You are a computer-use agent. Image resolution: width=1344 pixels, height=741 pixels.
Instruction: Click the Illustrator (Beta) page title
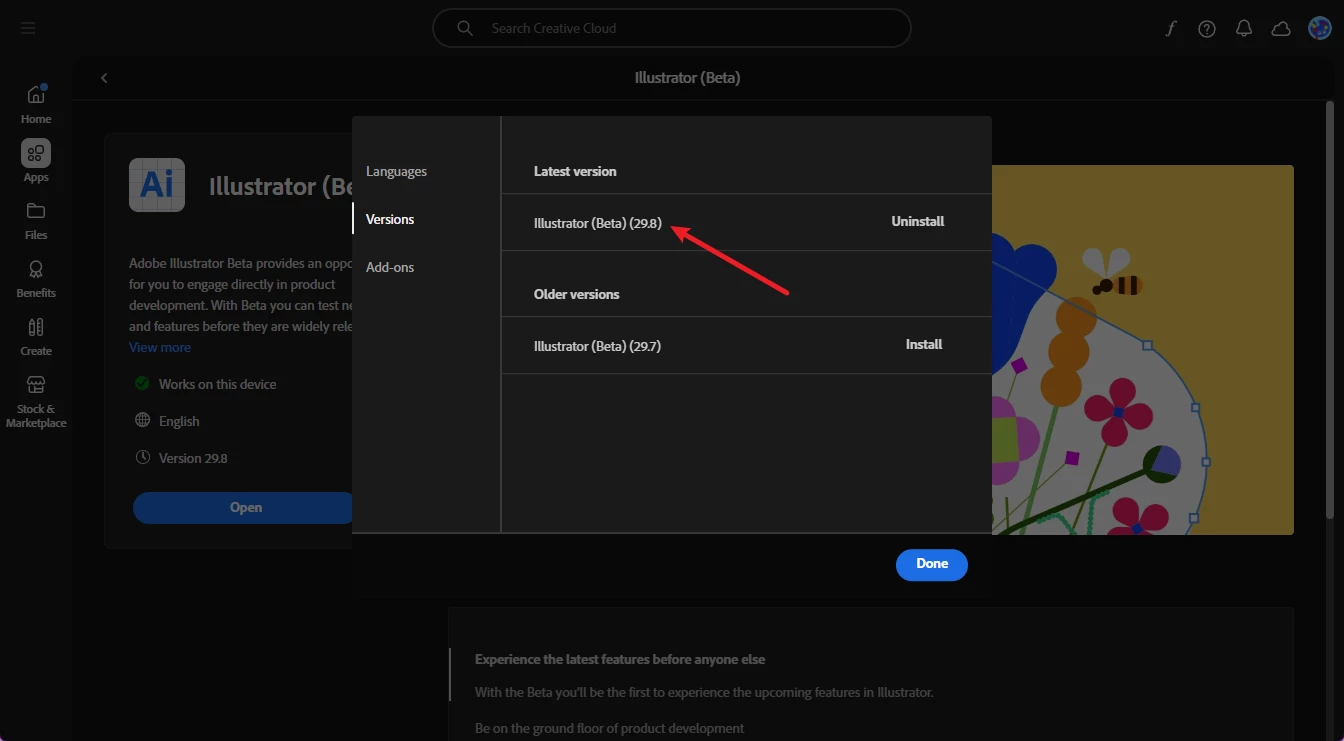[x=687, y=78]
